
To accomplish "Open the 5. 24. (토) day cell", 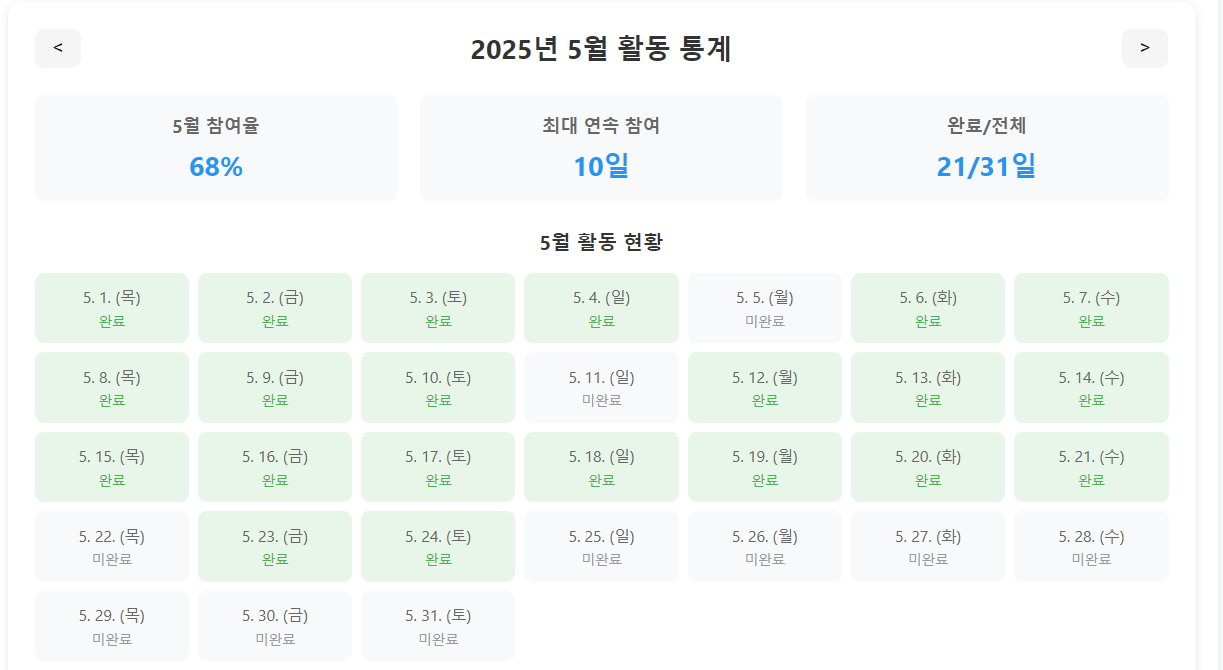I will coord(438,546).
